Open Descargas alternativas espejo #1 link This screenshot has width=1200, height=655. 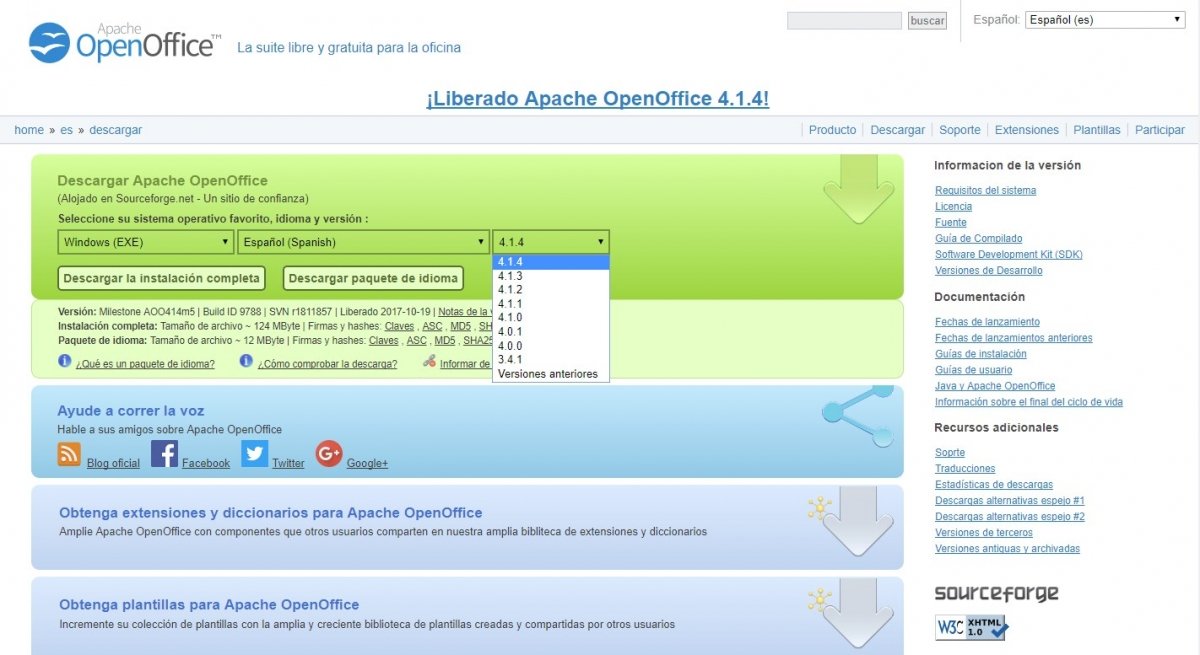pyautogui.click(x=1010, y=500)
